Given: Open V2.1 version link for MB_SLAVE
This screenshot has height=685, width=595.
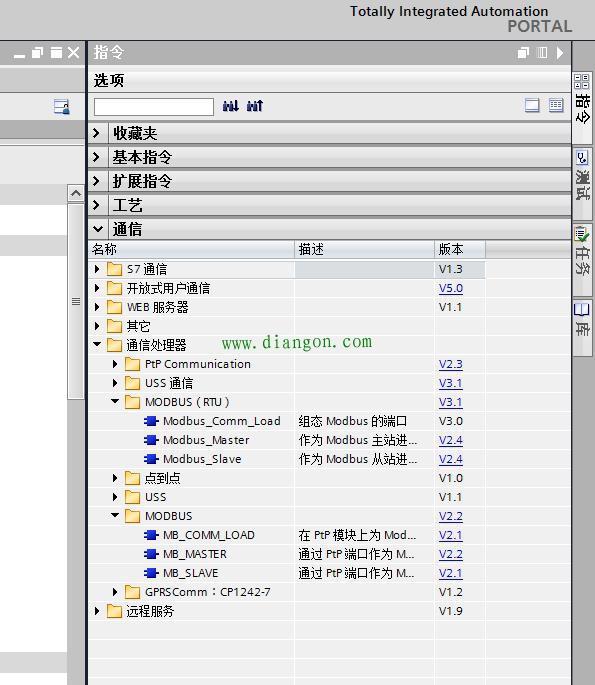Looking at the screenshot, I should (451, 573).
